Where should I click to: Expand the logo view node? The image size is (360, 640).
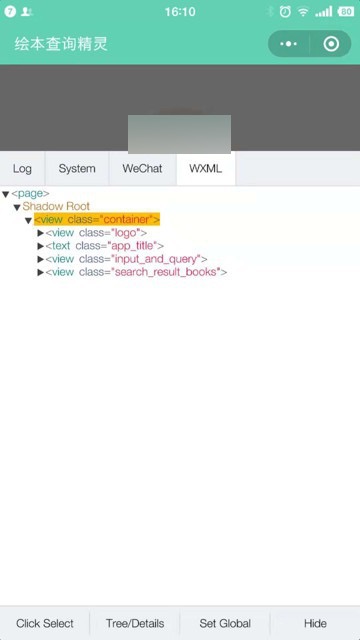click(40, 233)
